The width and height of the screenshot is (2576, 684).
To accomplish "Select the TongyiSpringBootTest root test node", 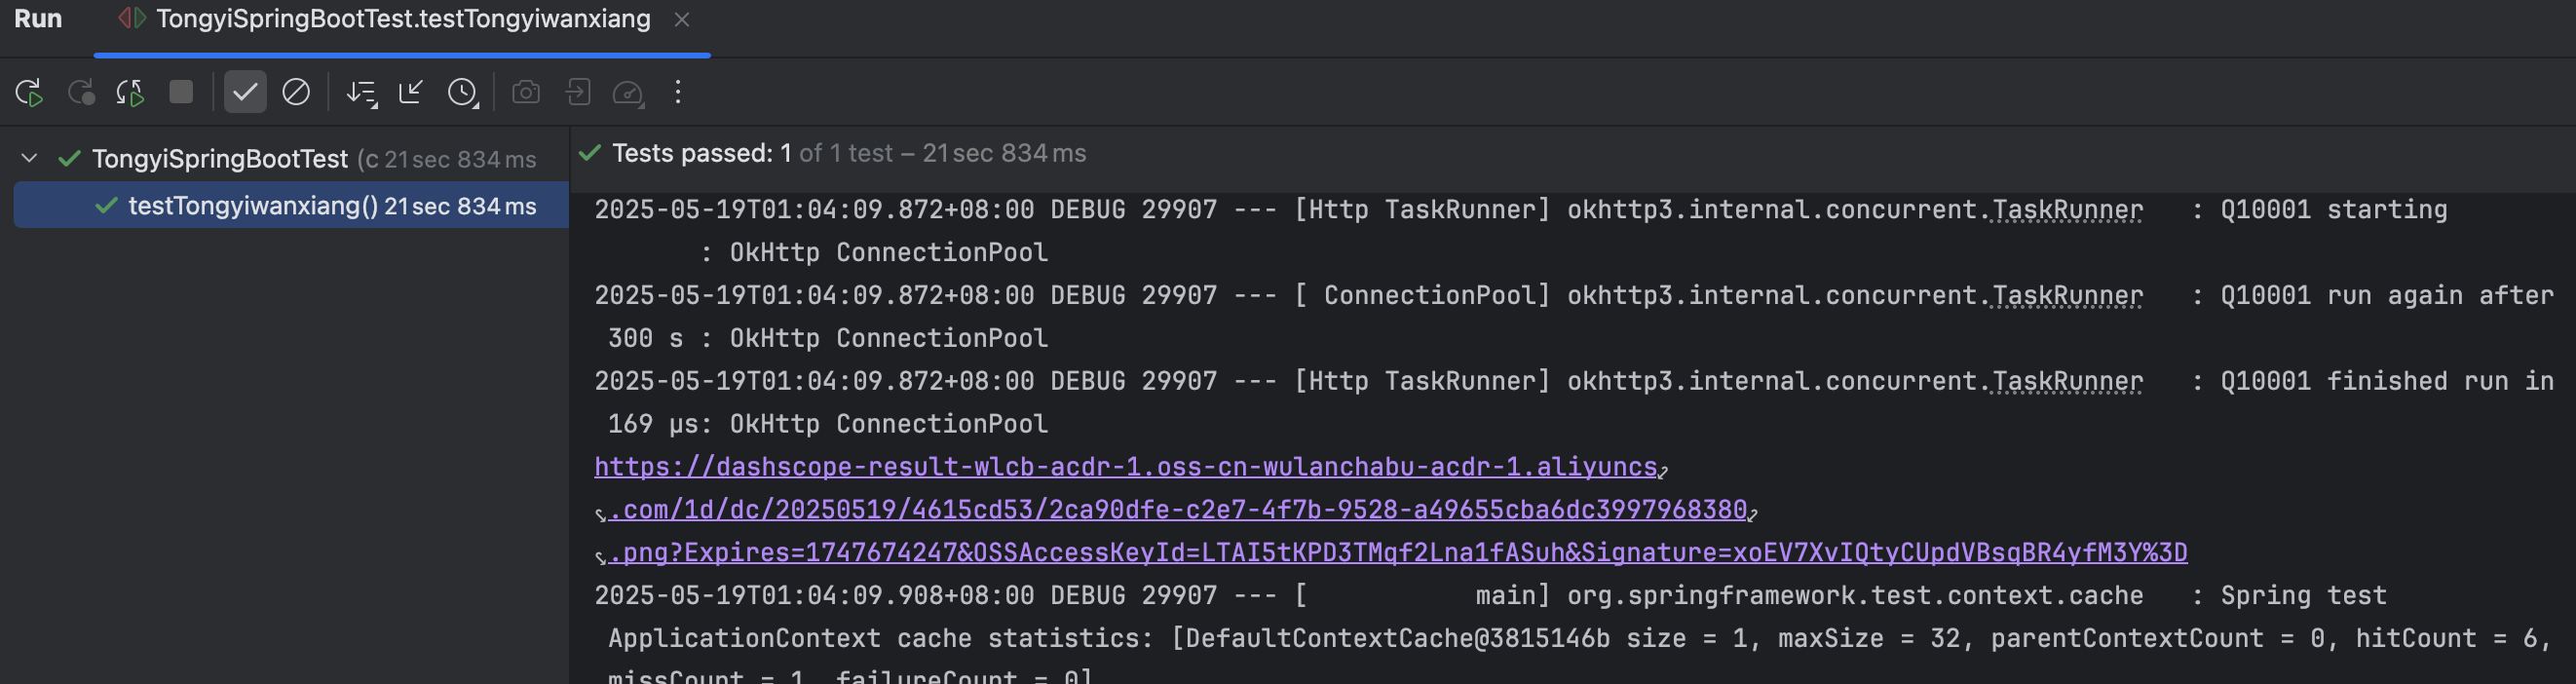I will (290, 158).
